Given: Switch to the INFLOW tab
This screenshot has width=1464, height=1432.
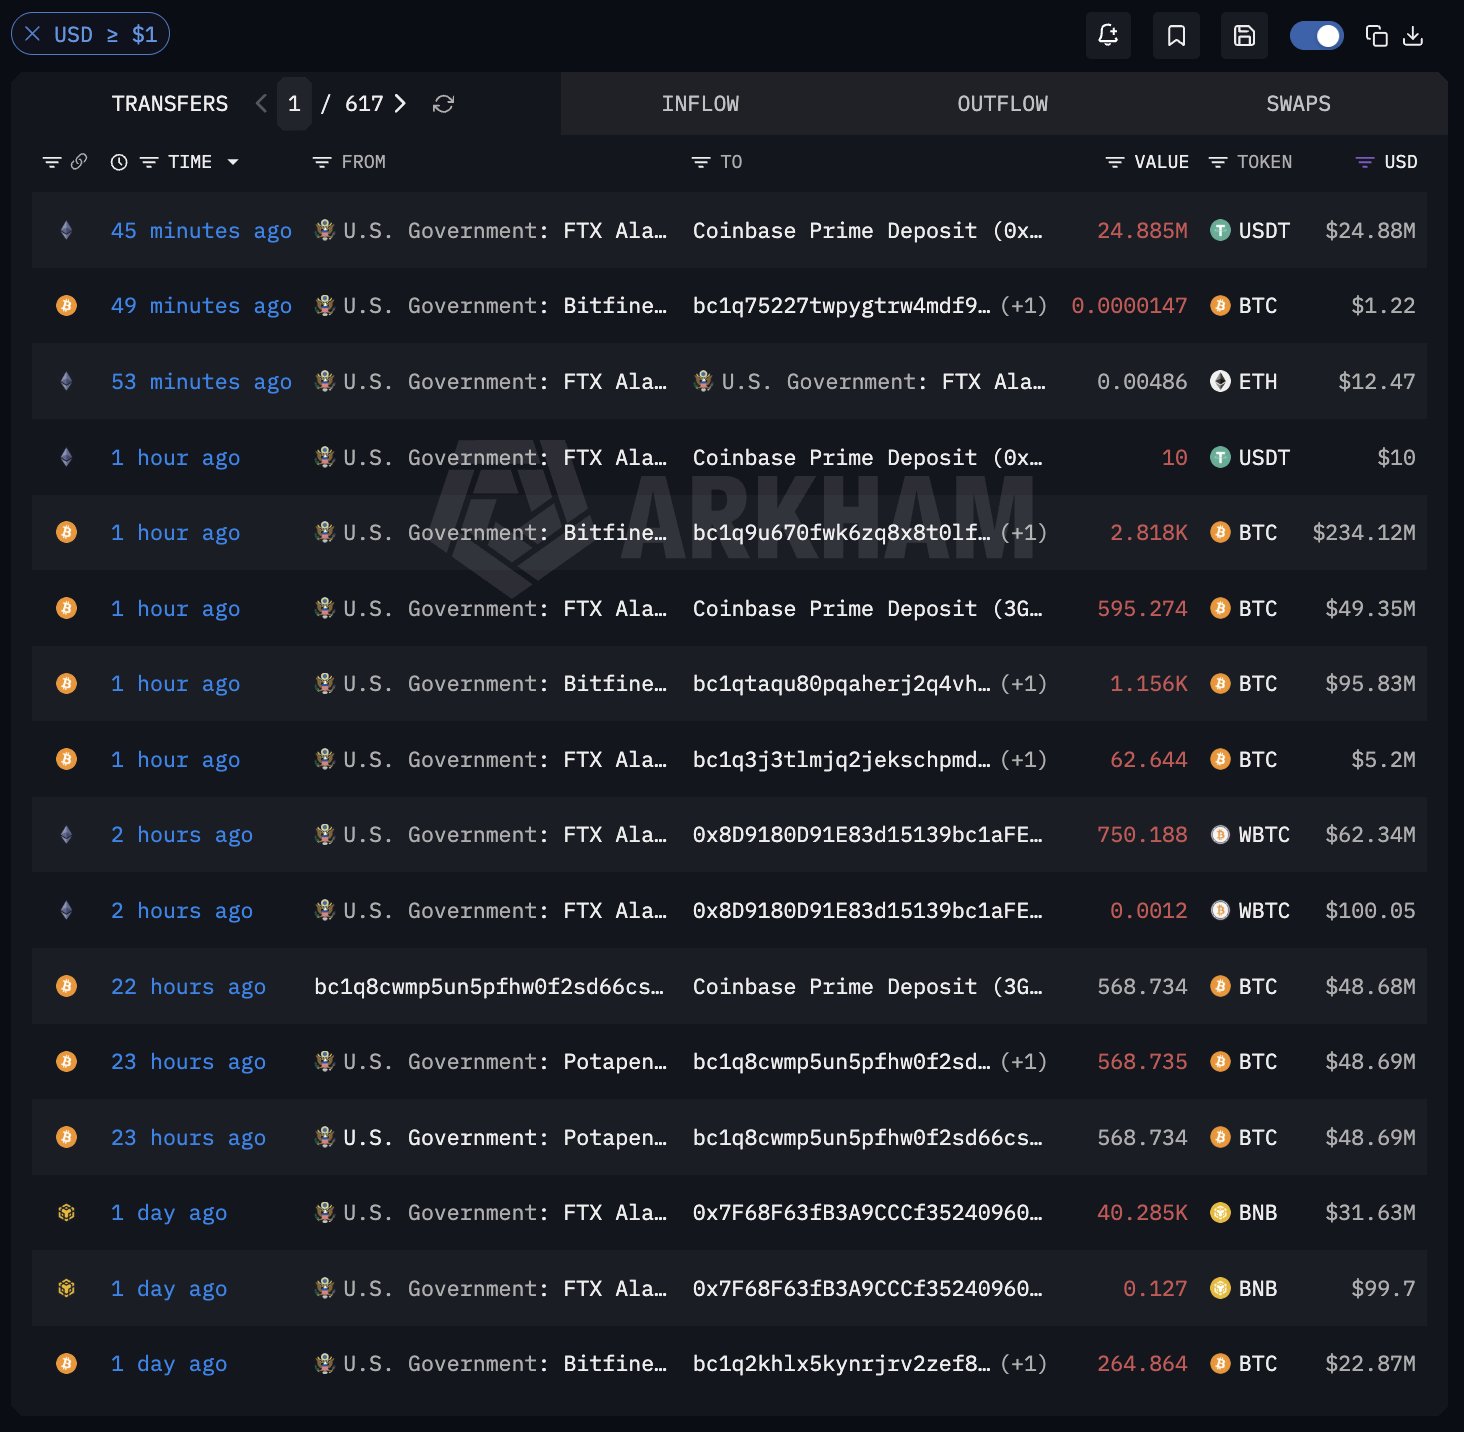Looking at the screenshot, I should pyautogui.click(x=700, y=104).
